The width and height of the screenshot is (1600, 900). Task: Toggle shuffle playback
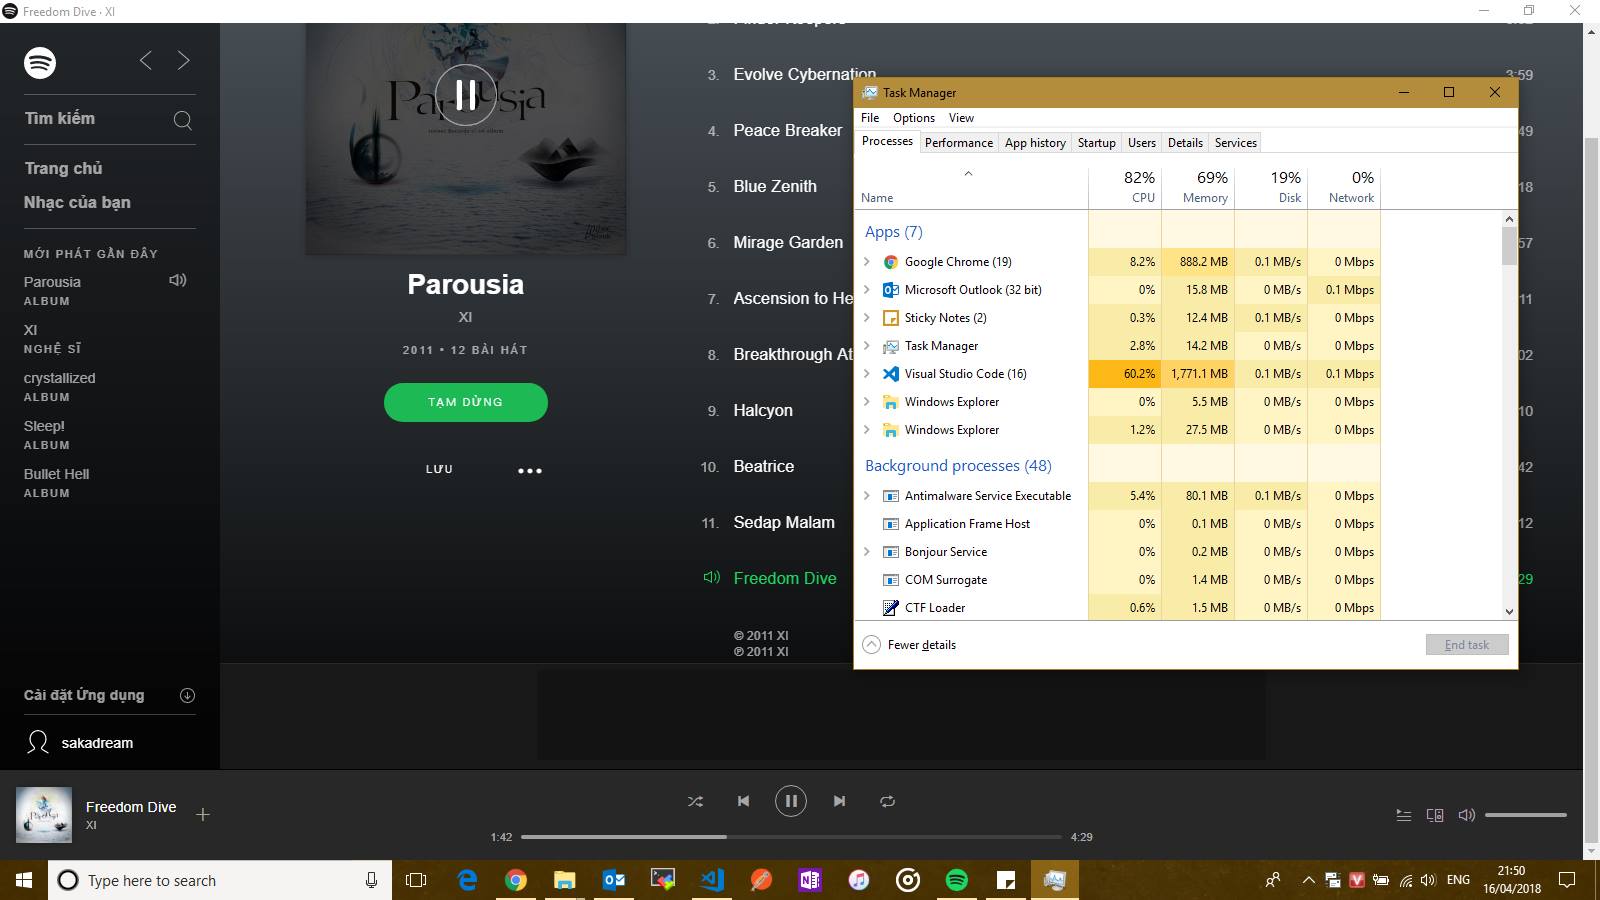tap(695, 801)
